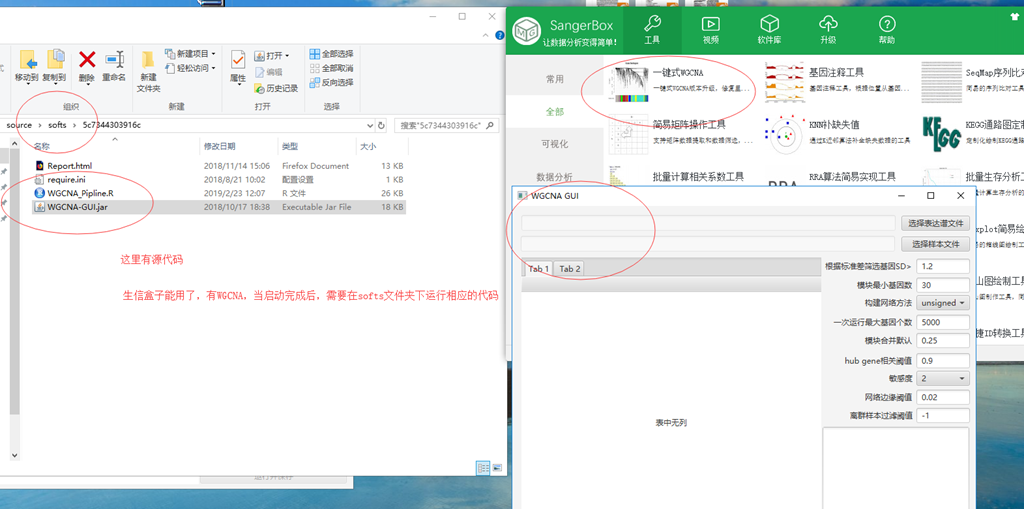
Task: Click the SangerBox cube logo
Action: click(526, 31)
